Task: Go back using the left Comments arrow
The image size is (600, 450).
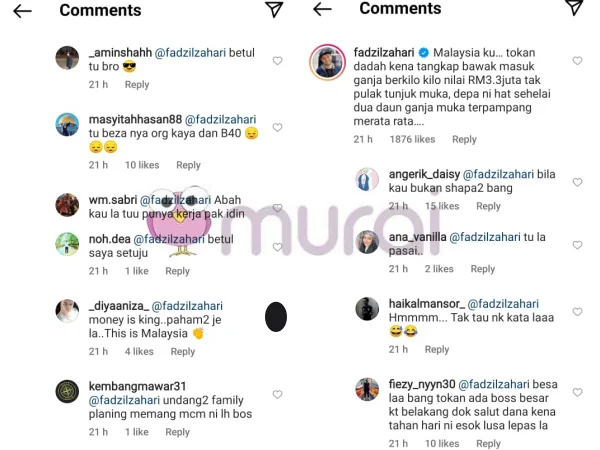Action: click(x=22, y=11)
